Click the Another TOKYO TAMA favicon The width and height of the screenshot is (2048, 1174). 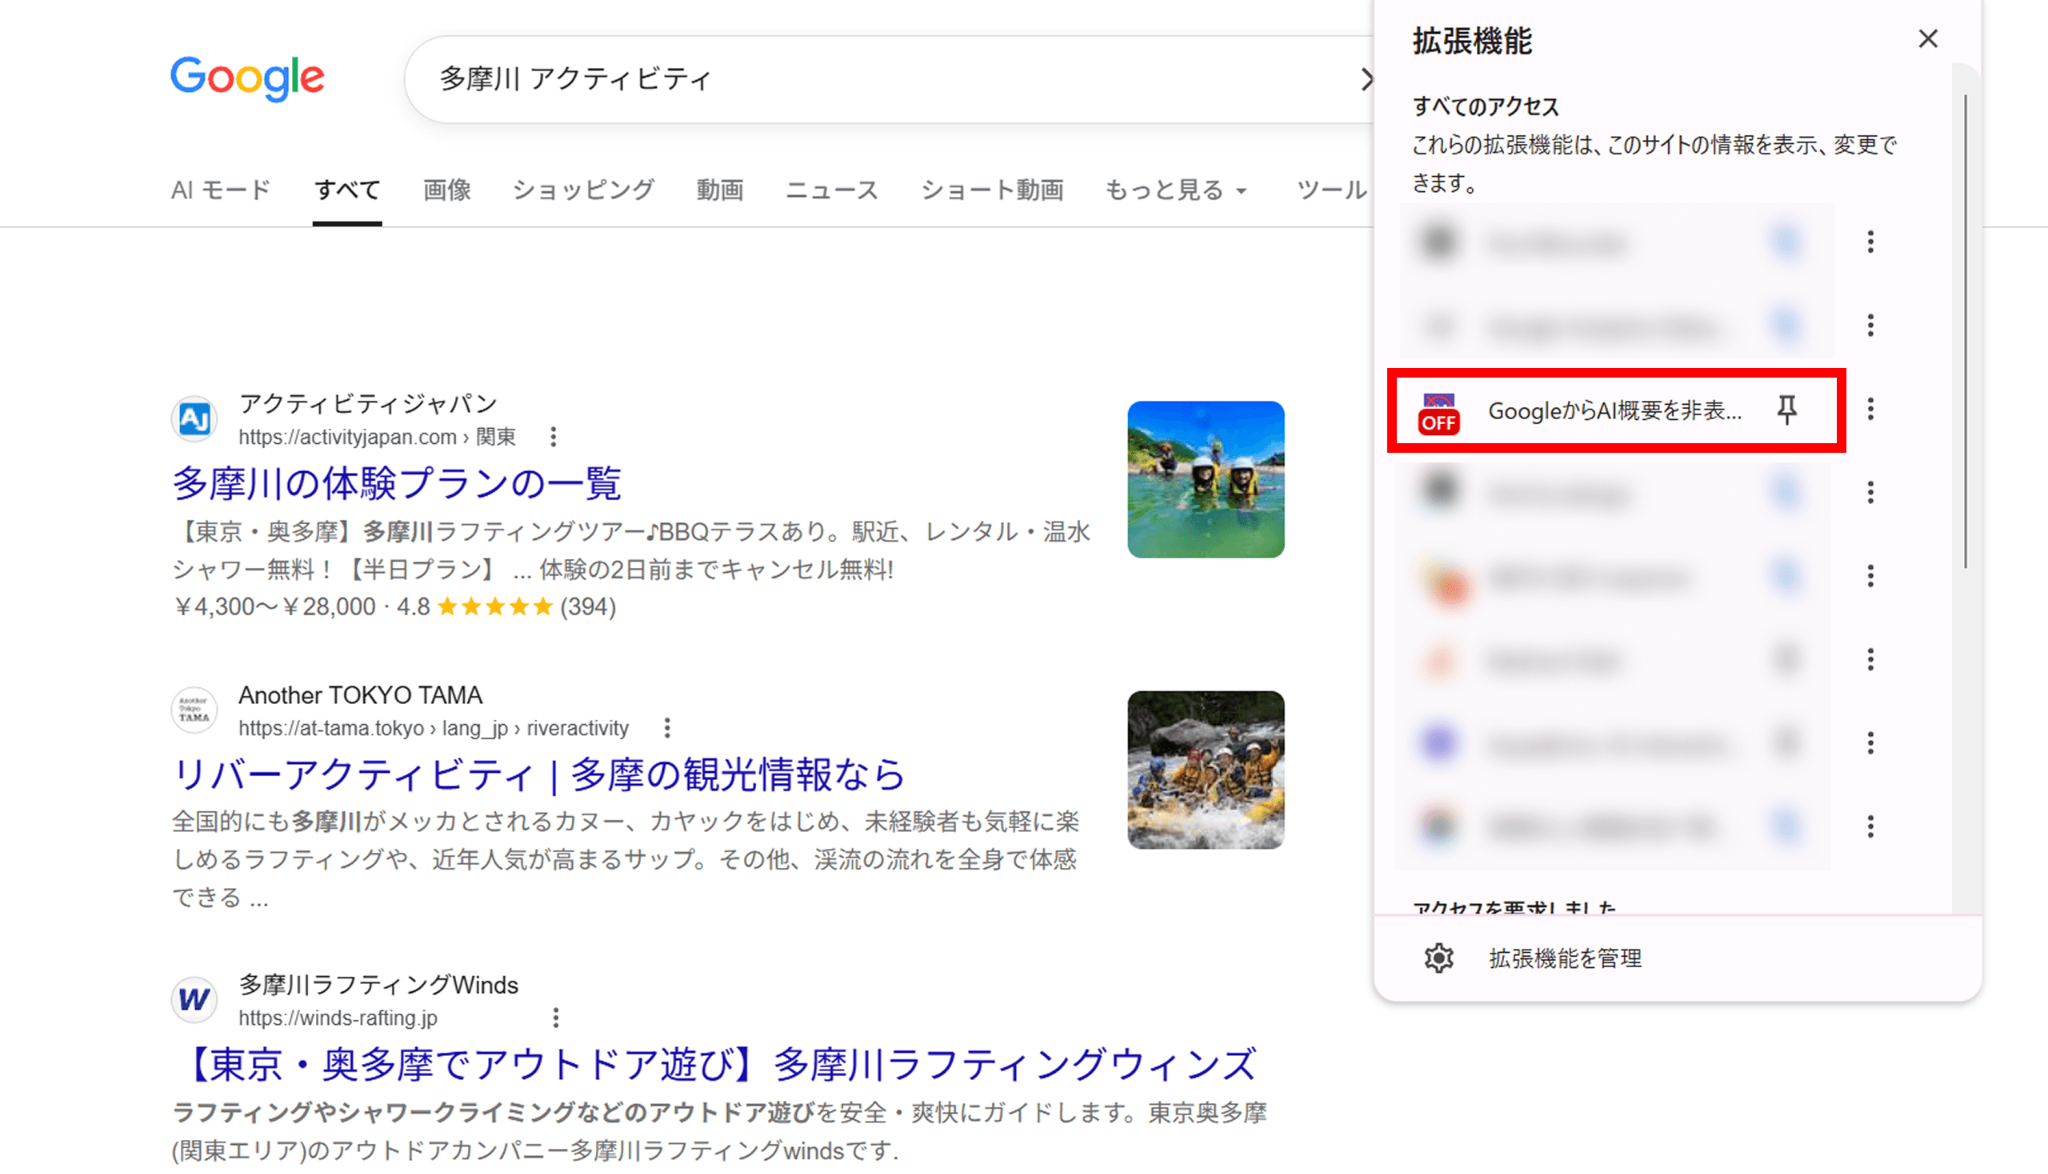point(194,710)
